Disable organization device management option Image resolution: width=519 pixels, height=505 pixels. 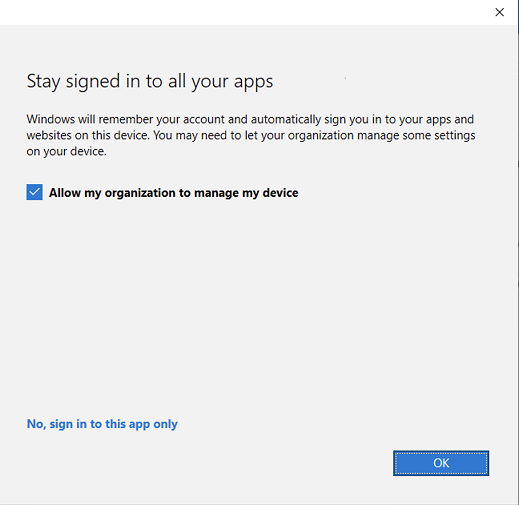pos(34,192)
